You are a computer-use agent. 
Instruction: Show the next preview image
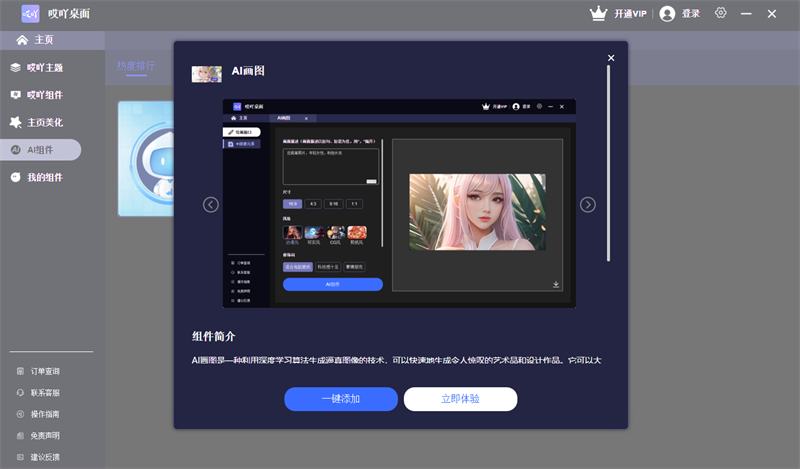coord(588,205)
